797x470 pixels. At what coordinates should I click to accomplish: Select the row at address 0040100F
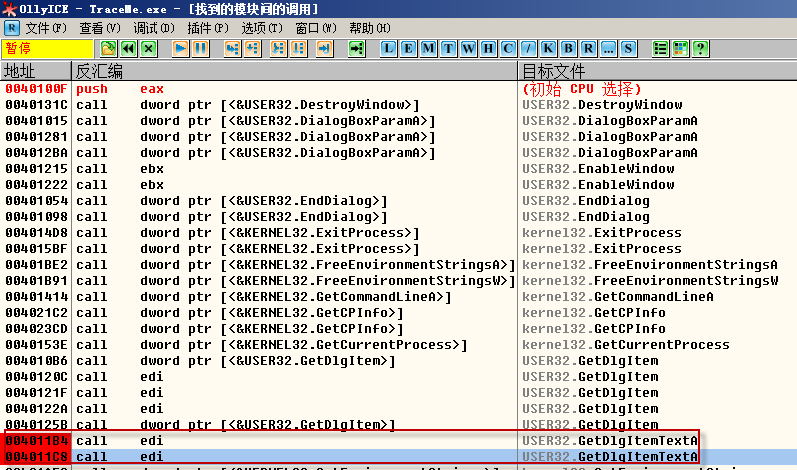398,89
